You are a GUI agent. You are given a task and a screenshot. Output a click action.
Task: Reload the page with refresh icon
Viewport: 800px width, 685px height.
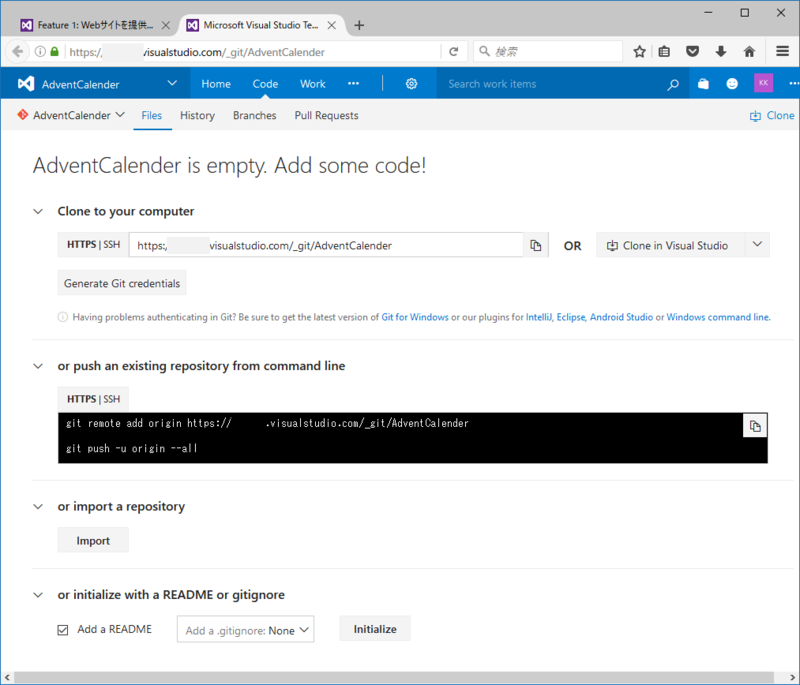(x=454, y=52)
